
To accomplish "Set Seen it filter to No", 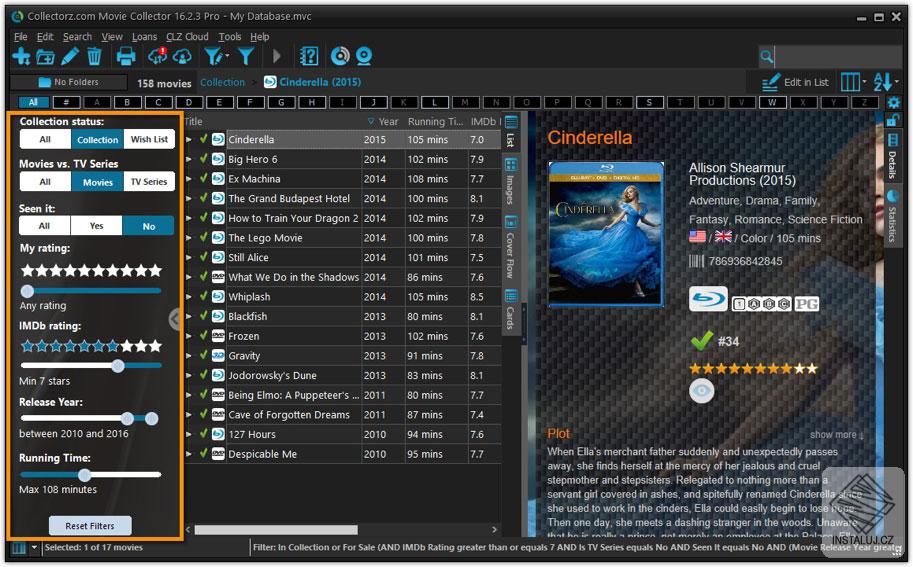I will tap(148, 226).
